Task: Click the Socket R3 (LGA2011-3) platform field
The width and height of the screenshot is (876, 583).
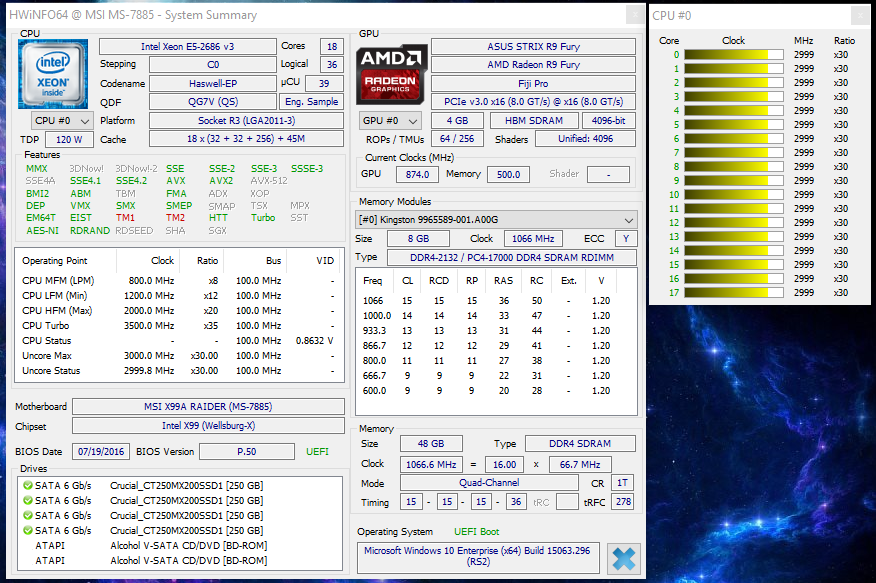Action: tap(246, 121)
